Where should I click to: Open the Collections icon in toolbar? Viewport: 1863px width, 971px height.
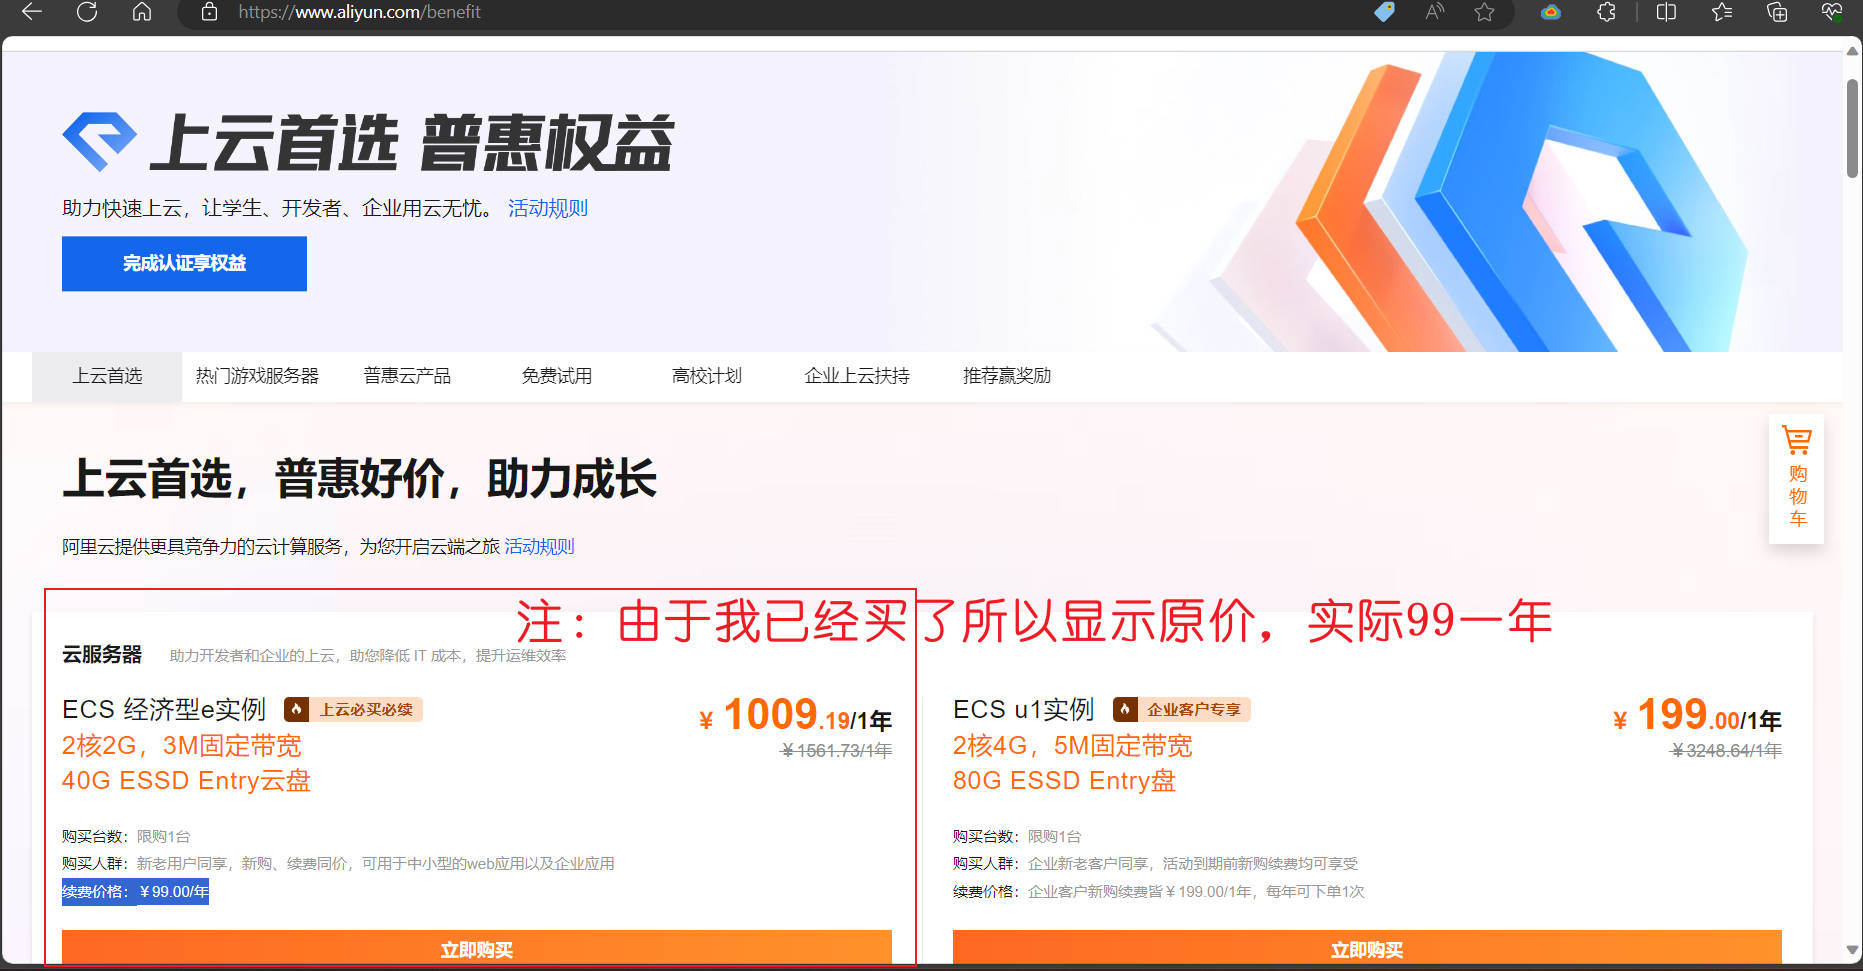click(1777, 12)
